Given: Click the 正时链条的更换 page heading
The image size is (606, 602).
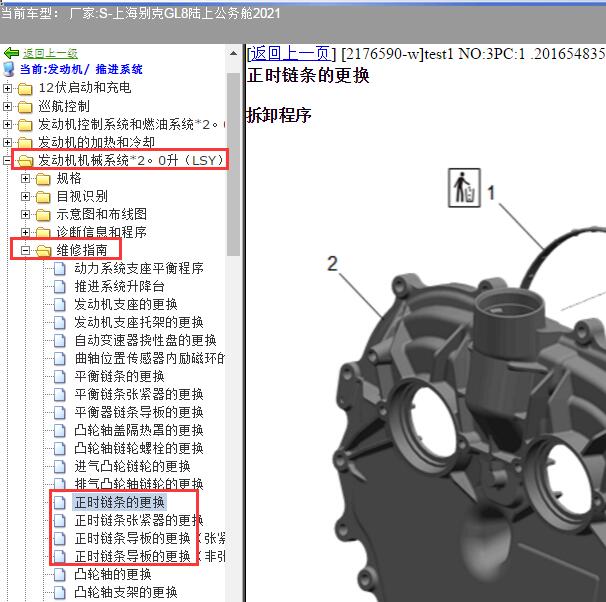Looking at the screenshot, I should (x=308, y=75).
